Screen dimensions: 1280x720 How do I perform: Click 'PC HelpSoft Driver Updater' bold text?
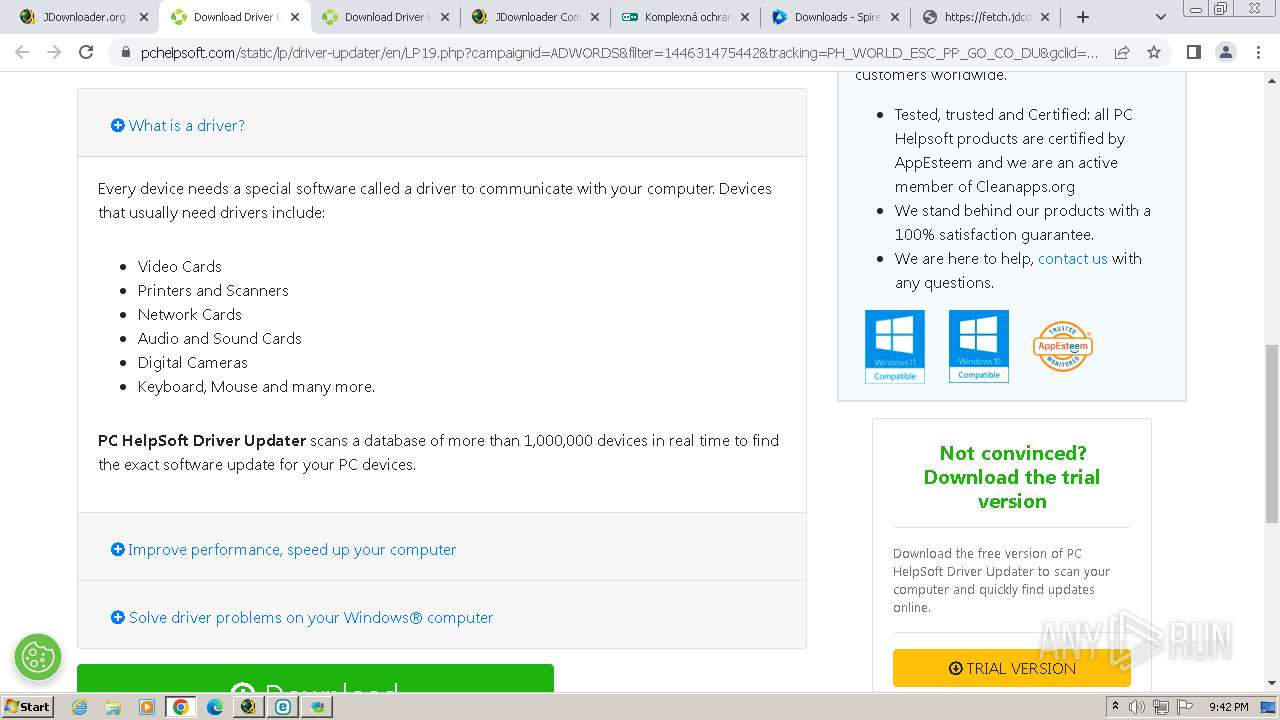[x=202, y=440]
